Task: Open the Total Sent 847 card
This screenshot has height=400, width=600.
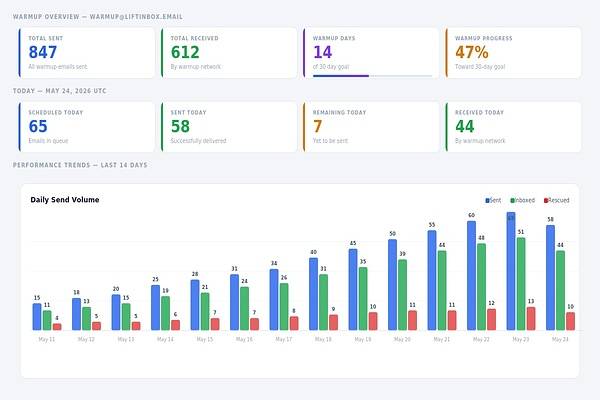Action: point(86,53)
